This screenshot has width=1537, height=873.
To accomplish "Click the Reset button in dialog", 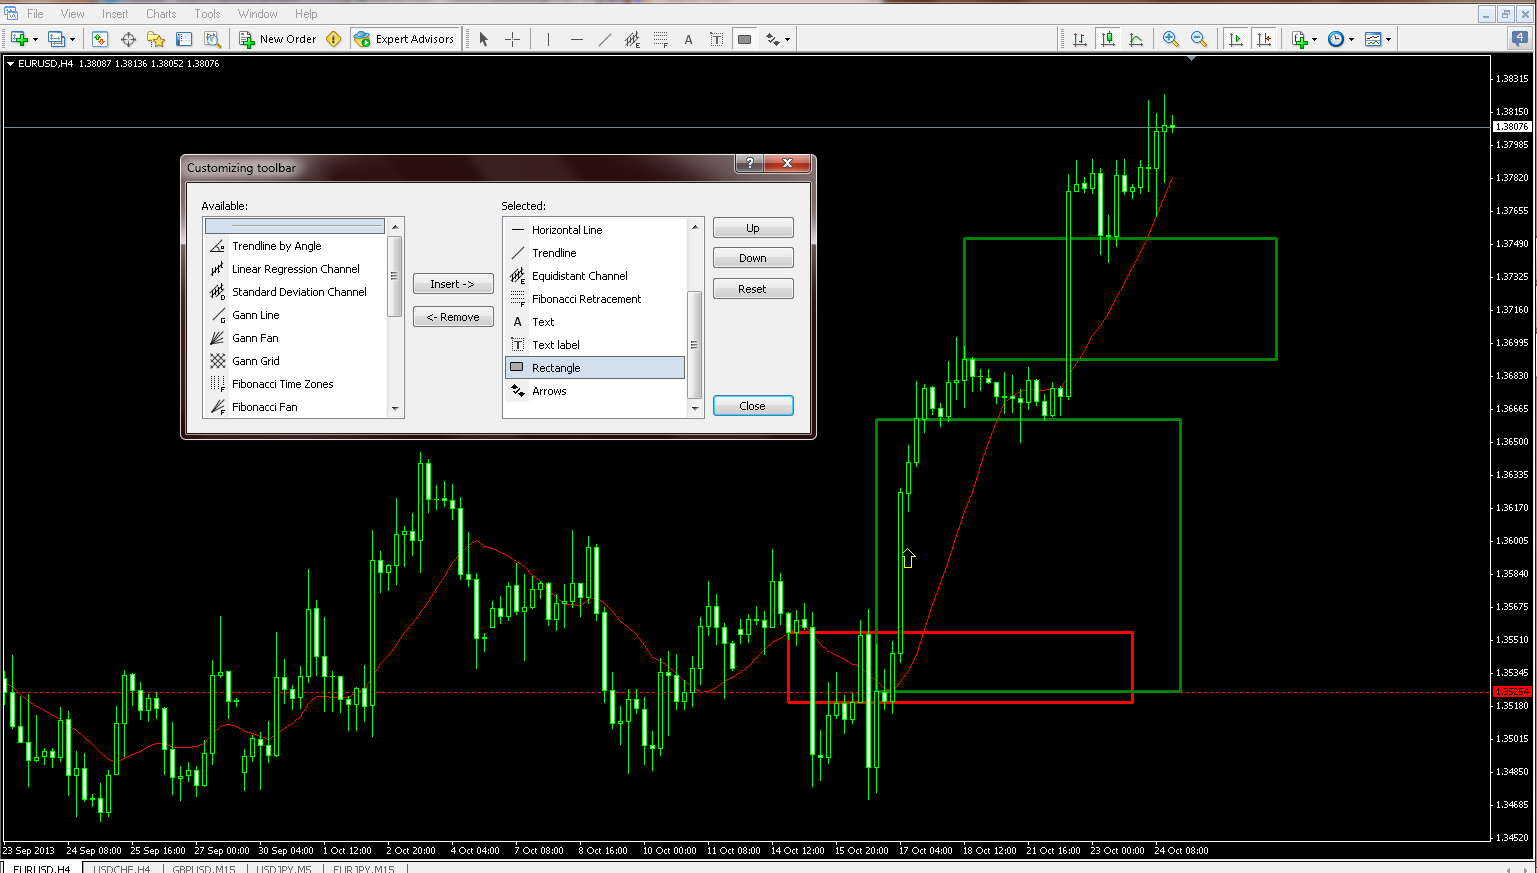I will [x=753, y=289].
